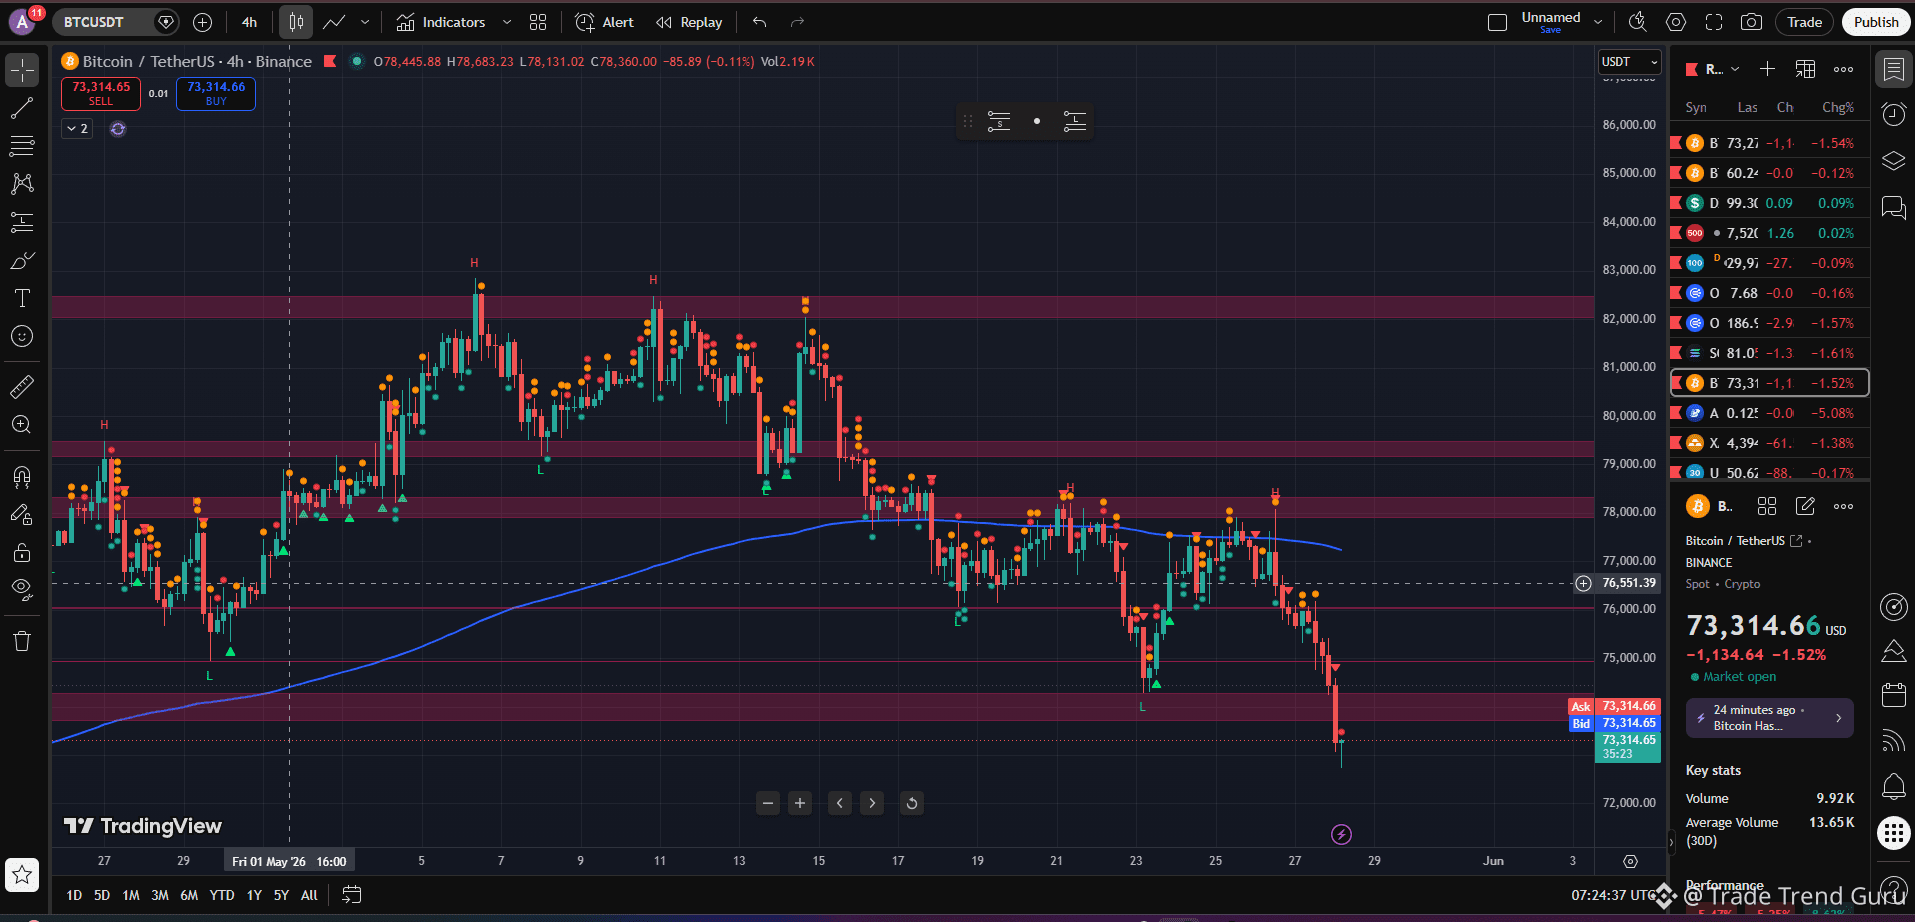The height and width of the screenshot is (922, 1915).
Task: Reset the chart view
Action: (912, 803)
